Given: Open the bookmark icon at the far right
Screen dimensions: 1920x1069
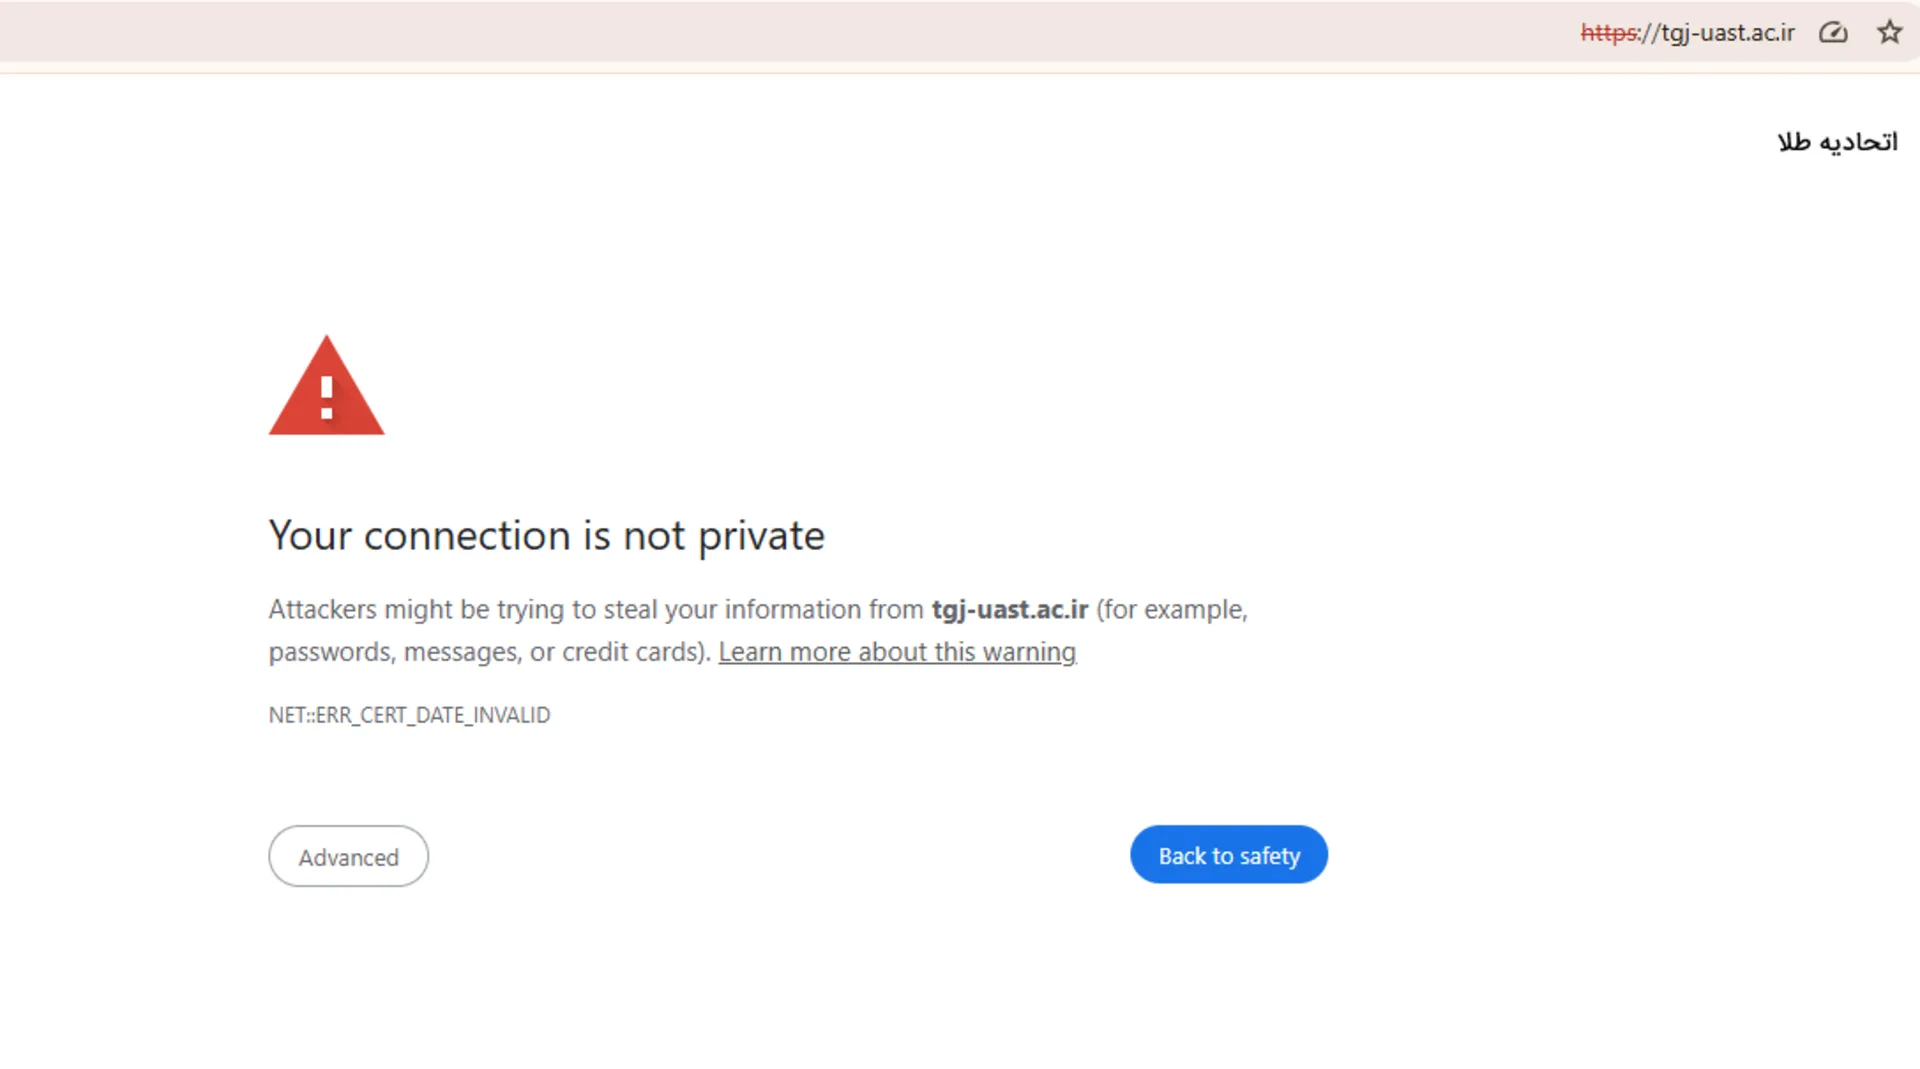Looking at the screenshot, I should [1889, 32].
